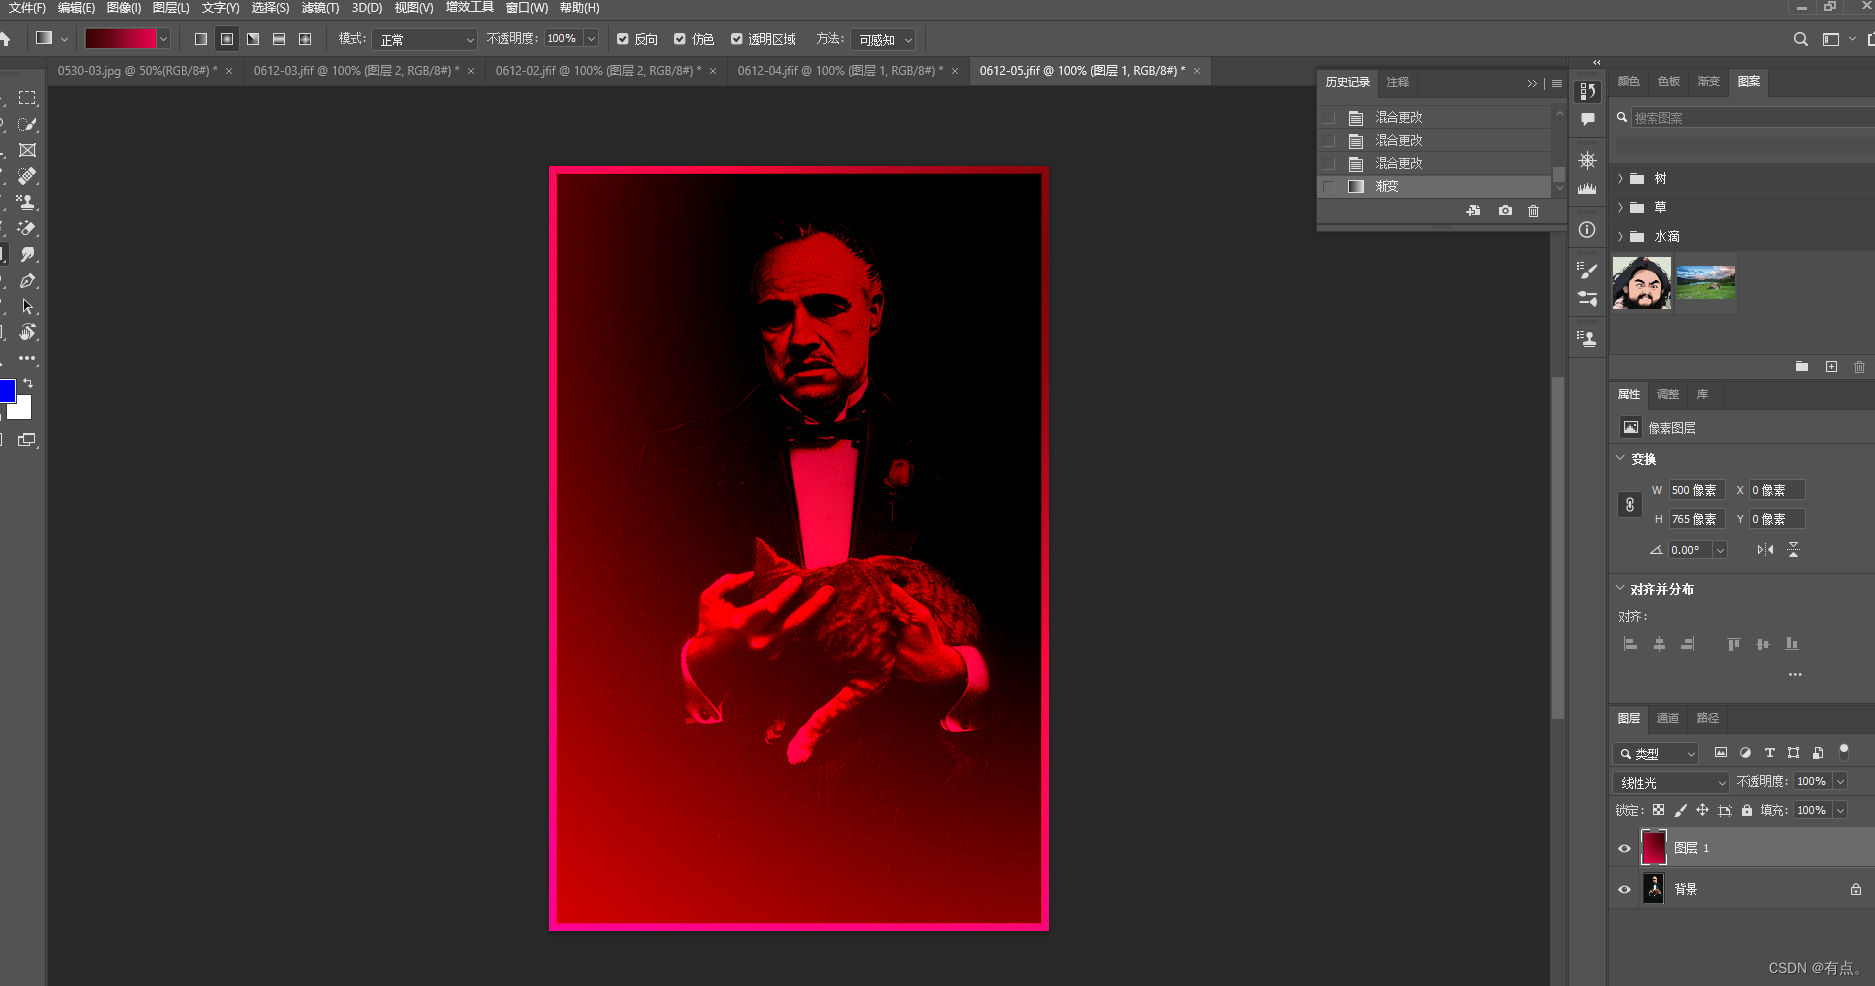Toggle lock transparent pixels
The image size is (1875, 986).
tap(1658, 810)
